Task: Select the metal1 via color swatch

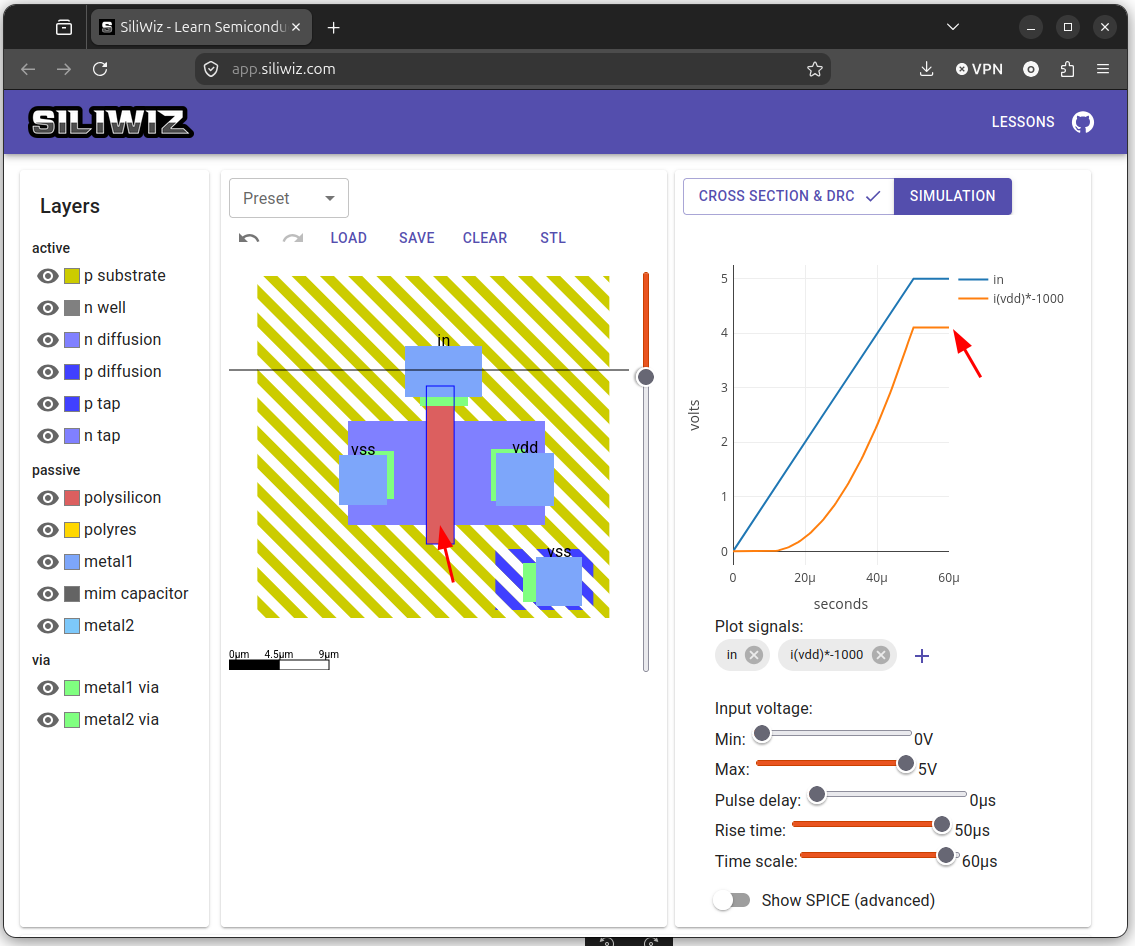Action: tap(72, 688)
